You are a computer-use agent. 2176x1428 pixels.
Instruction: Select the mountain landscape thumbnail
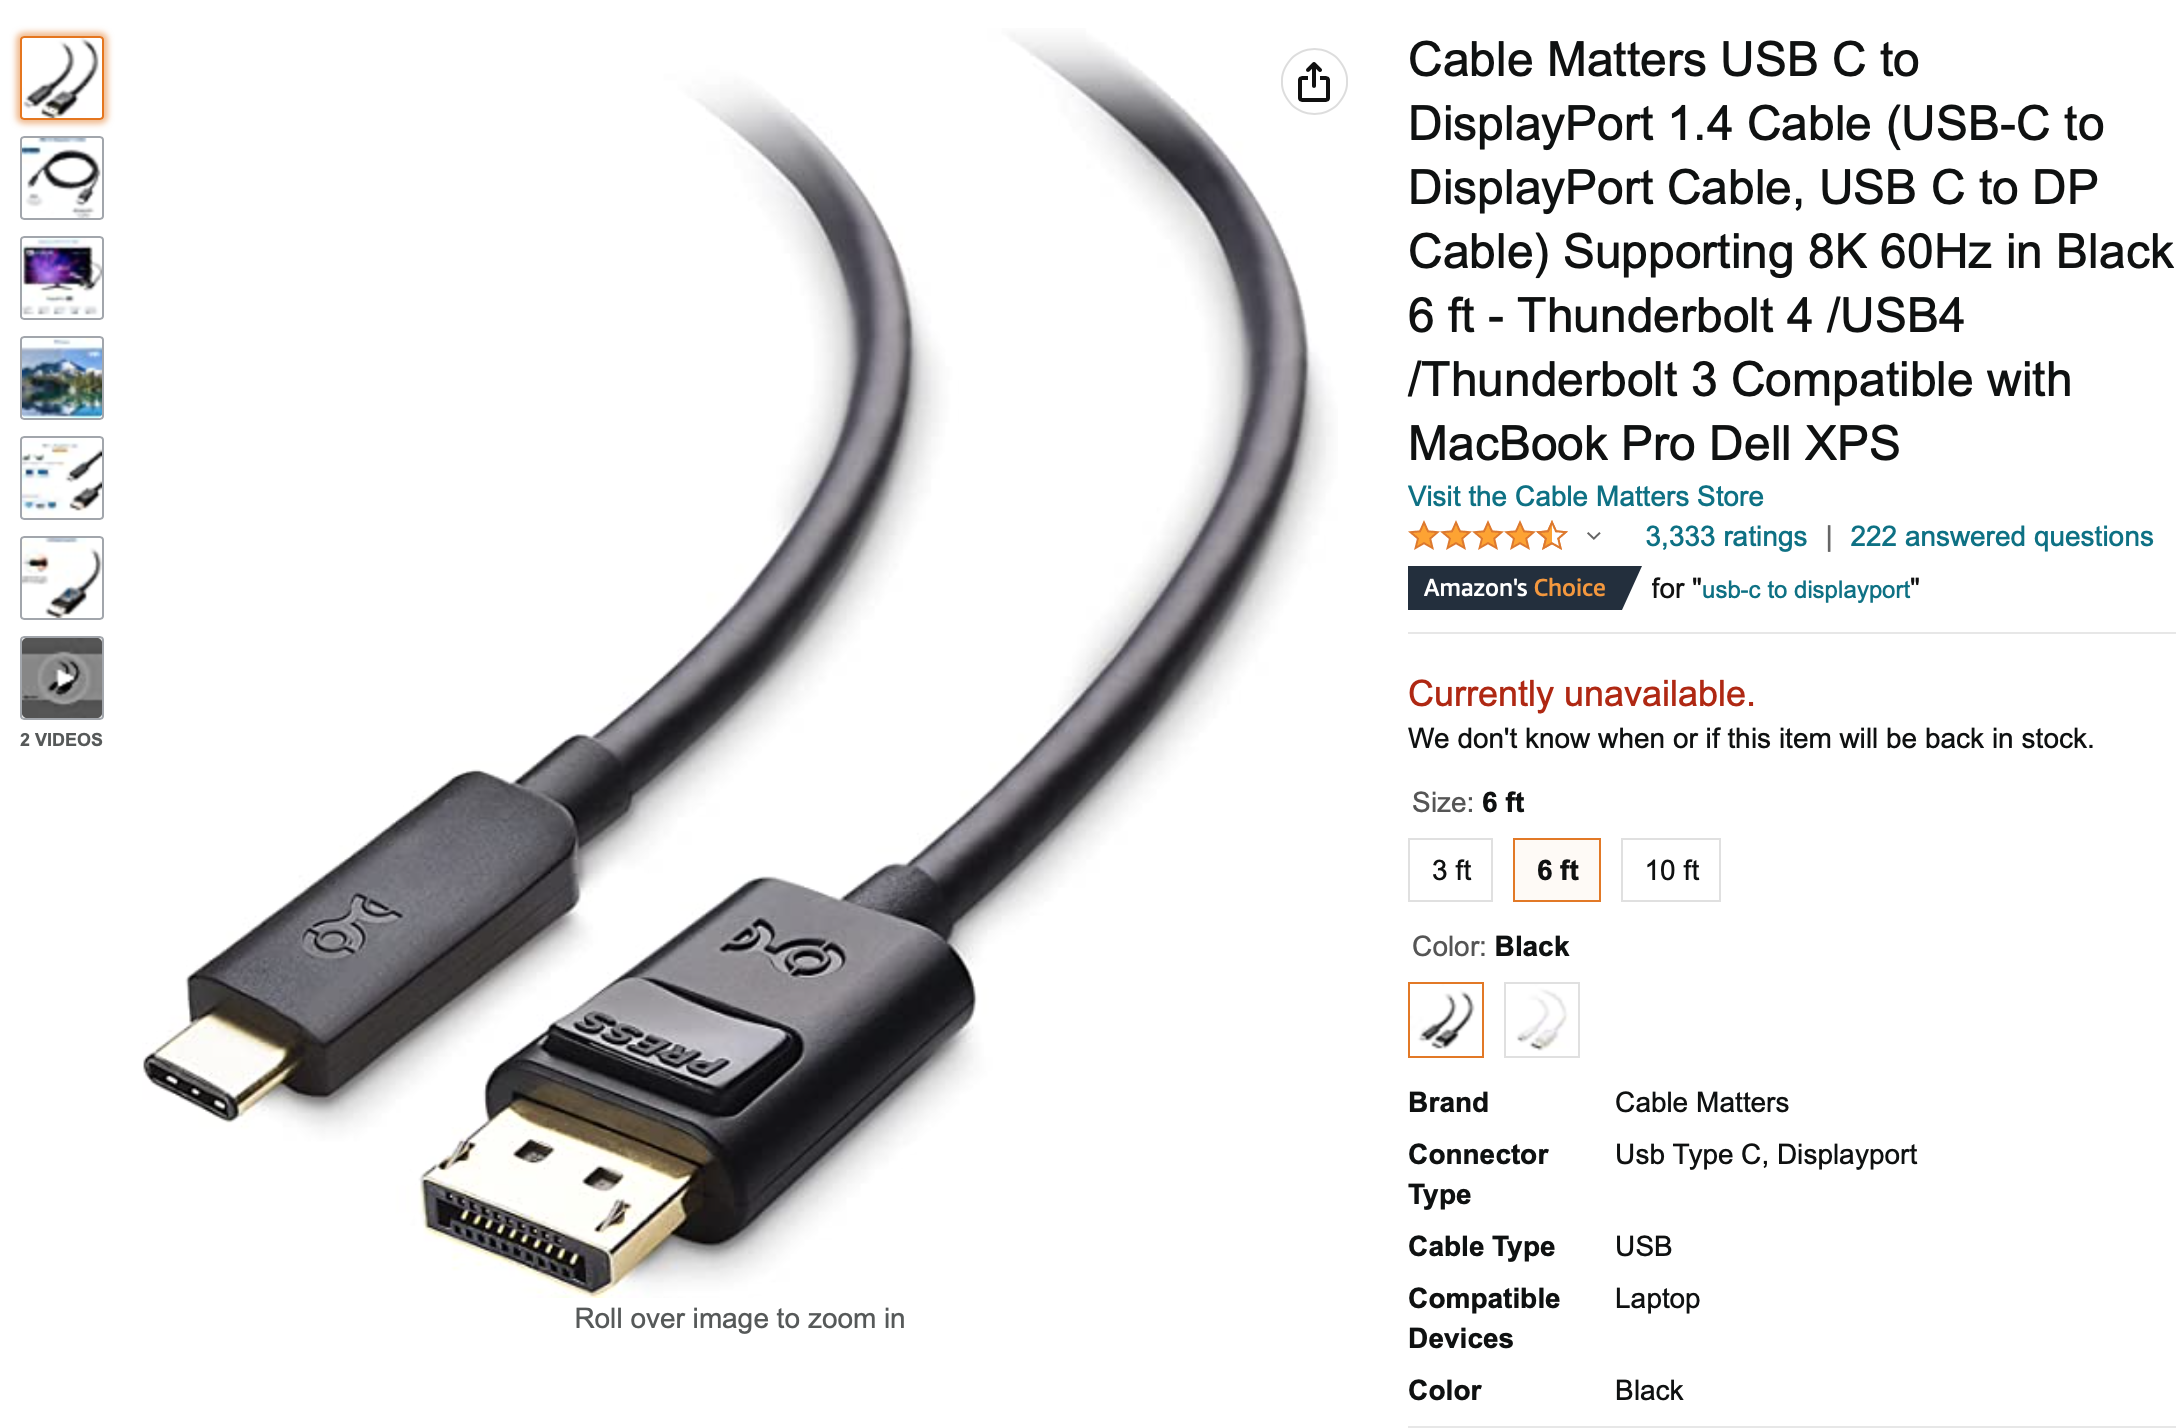point(62,378)
